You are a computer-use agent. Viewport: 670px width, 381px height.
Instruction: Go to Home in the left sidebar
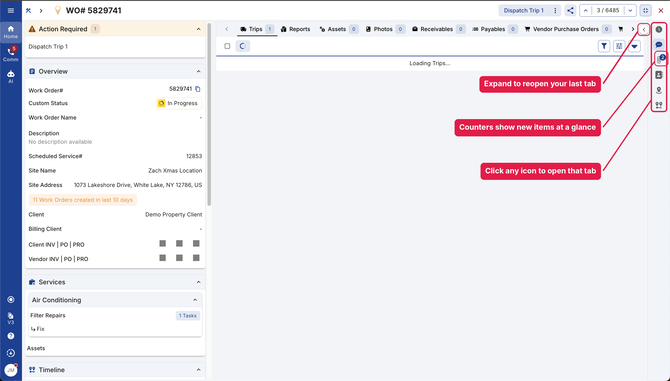(x=11, y=32)
